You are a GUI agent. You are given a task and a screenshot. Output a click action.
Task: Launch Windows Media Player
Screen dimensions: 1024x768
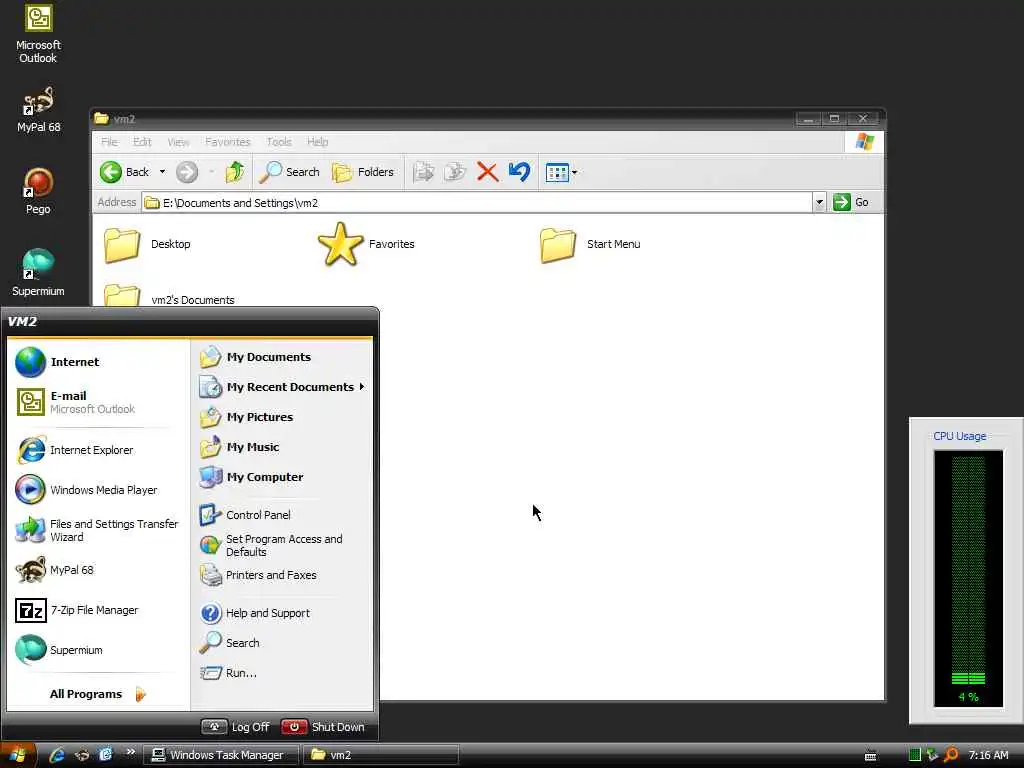coord(97,490)
